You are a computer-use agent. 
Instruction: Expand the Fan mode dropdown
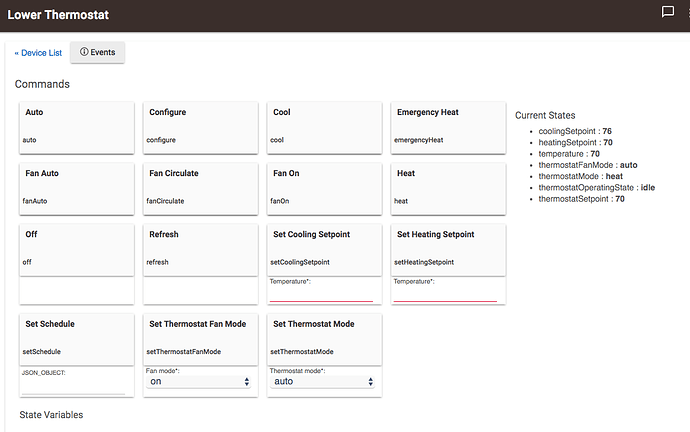click(200, 381)
